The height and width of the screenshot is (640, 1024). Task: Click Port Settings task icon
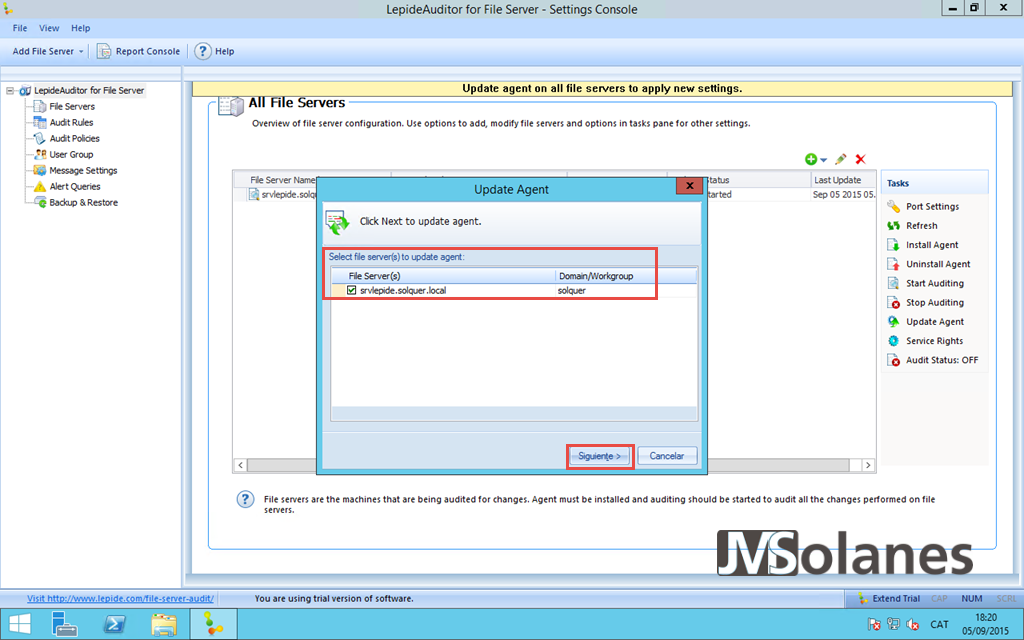(x=893, y=206)
